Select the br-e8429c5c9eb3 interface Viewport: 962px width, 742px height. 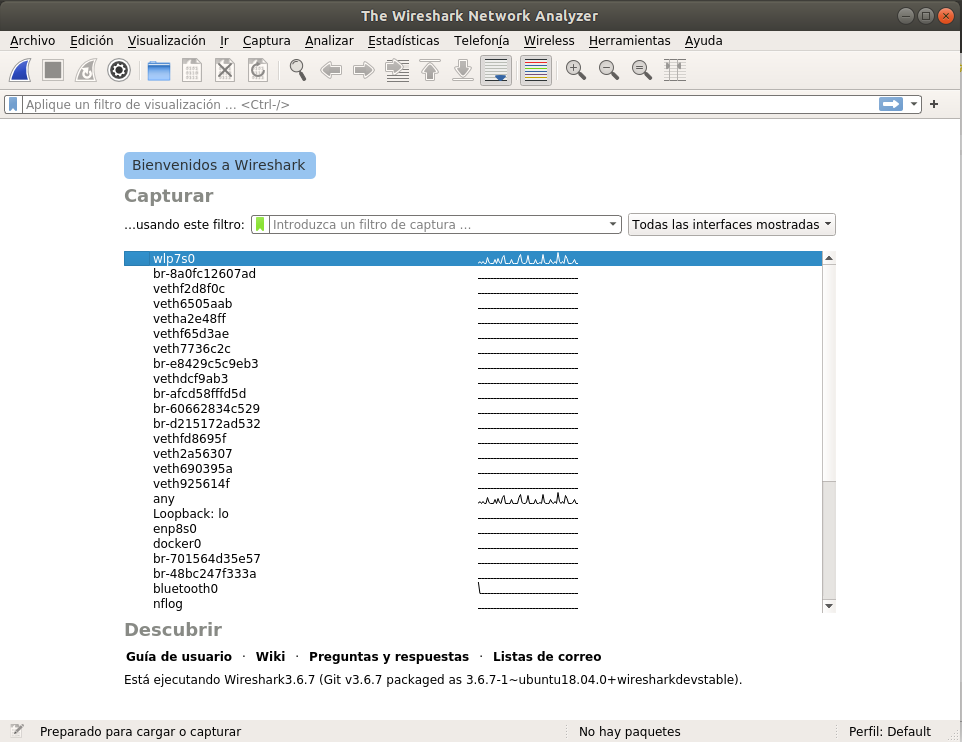[472, 364]
